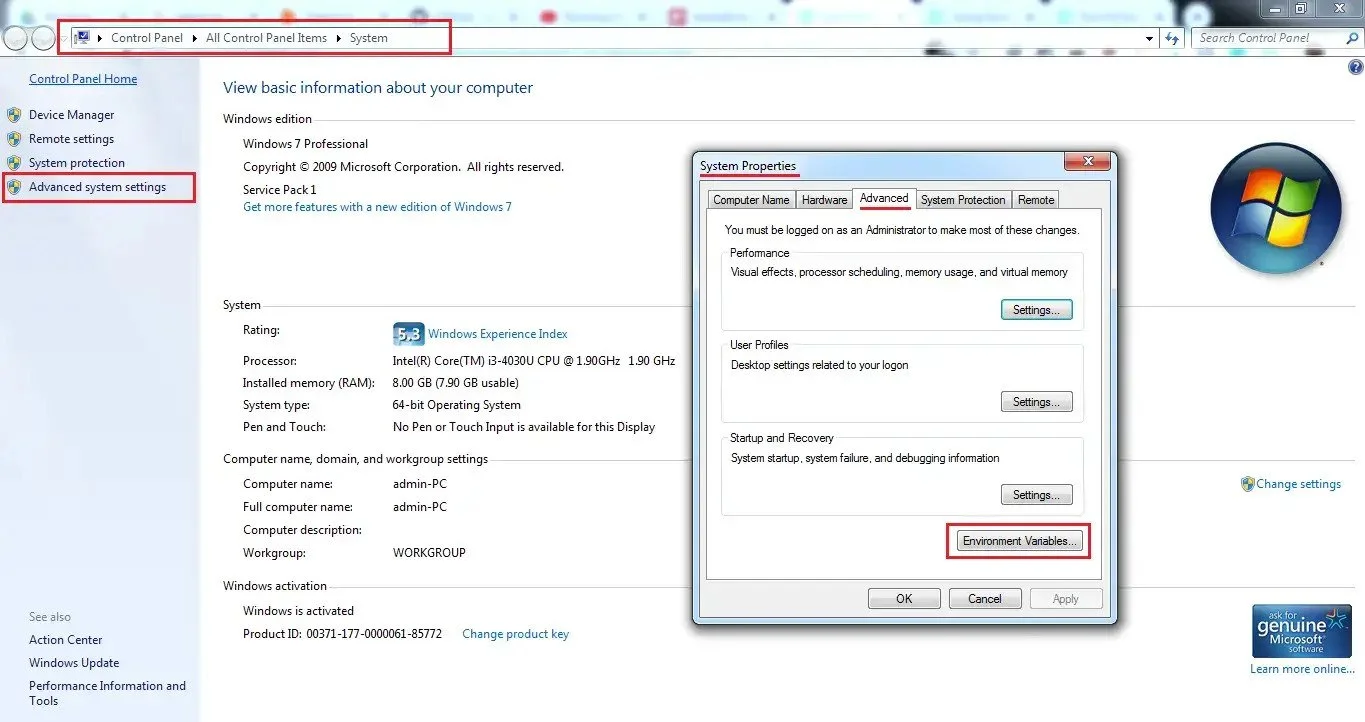Screen dimensions: 1365x722
Task: Open the address bar dropdown arrow
Action: (x=1150, y=38)
